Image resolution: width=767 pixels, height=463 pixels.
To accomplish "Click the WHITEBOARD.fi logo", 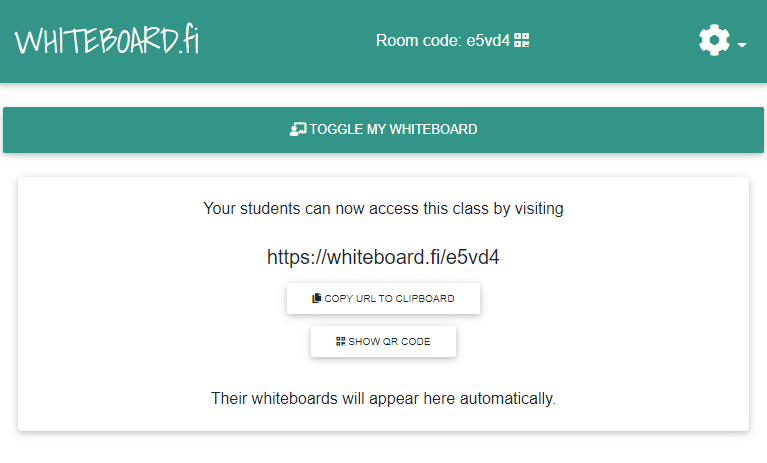I will (107, 40).
